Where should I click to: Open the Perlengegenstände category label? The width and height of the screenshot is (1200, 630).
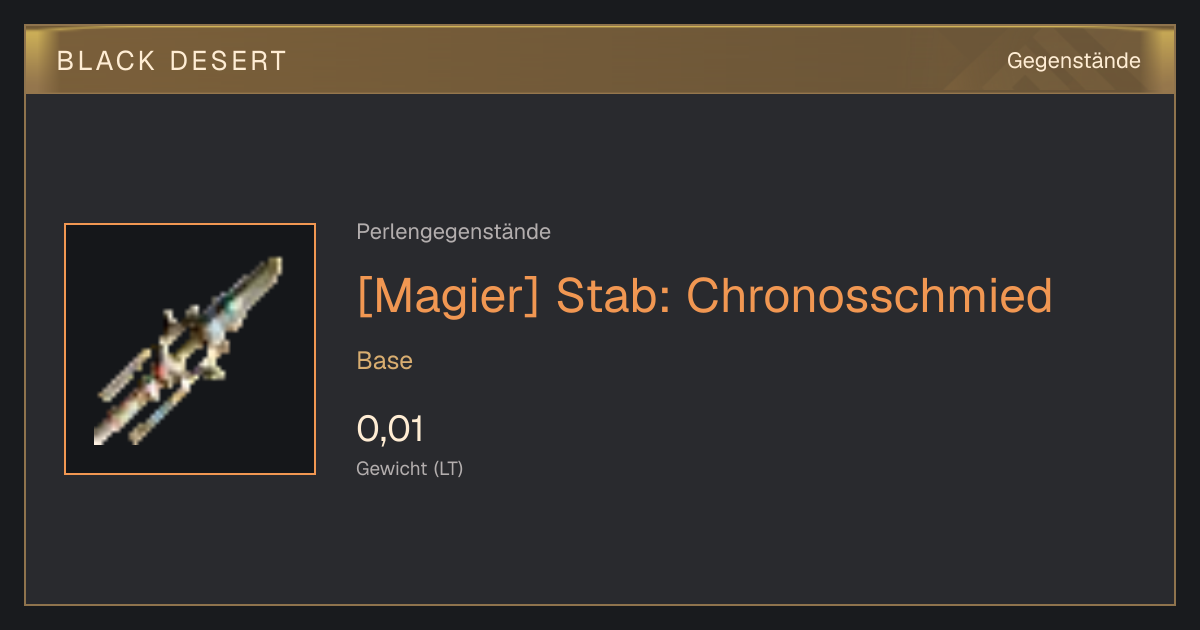[453, 232]
